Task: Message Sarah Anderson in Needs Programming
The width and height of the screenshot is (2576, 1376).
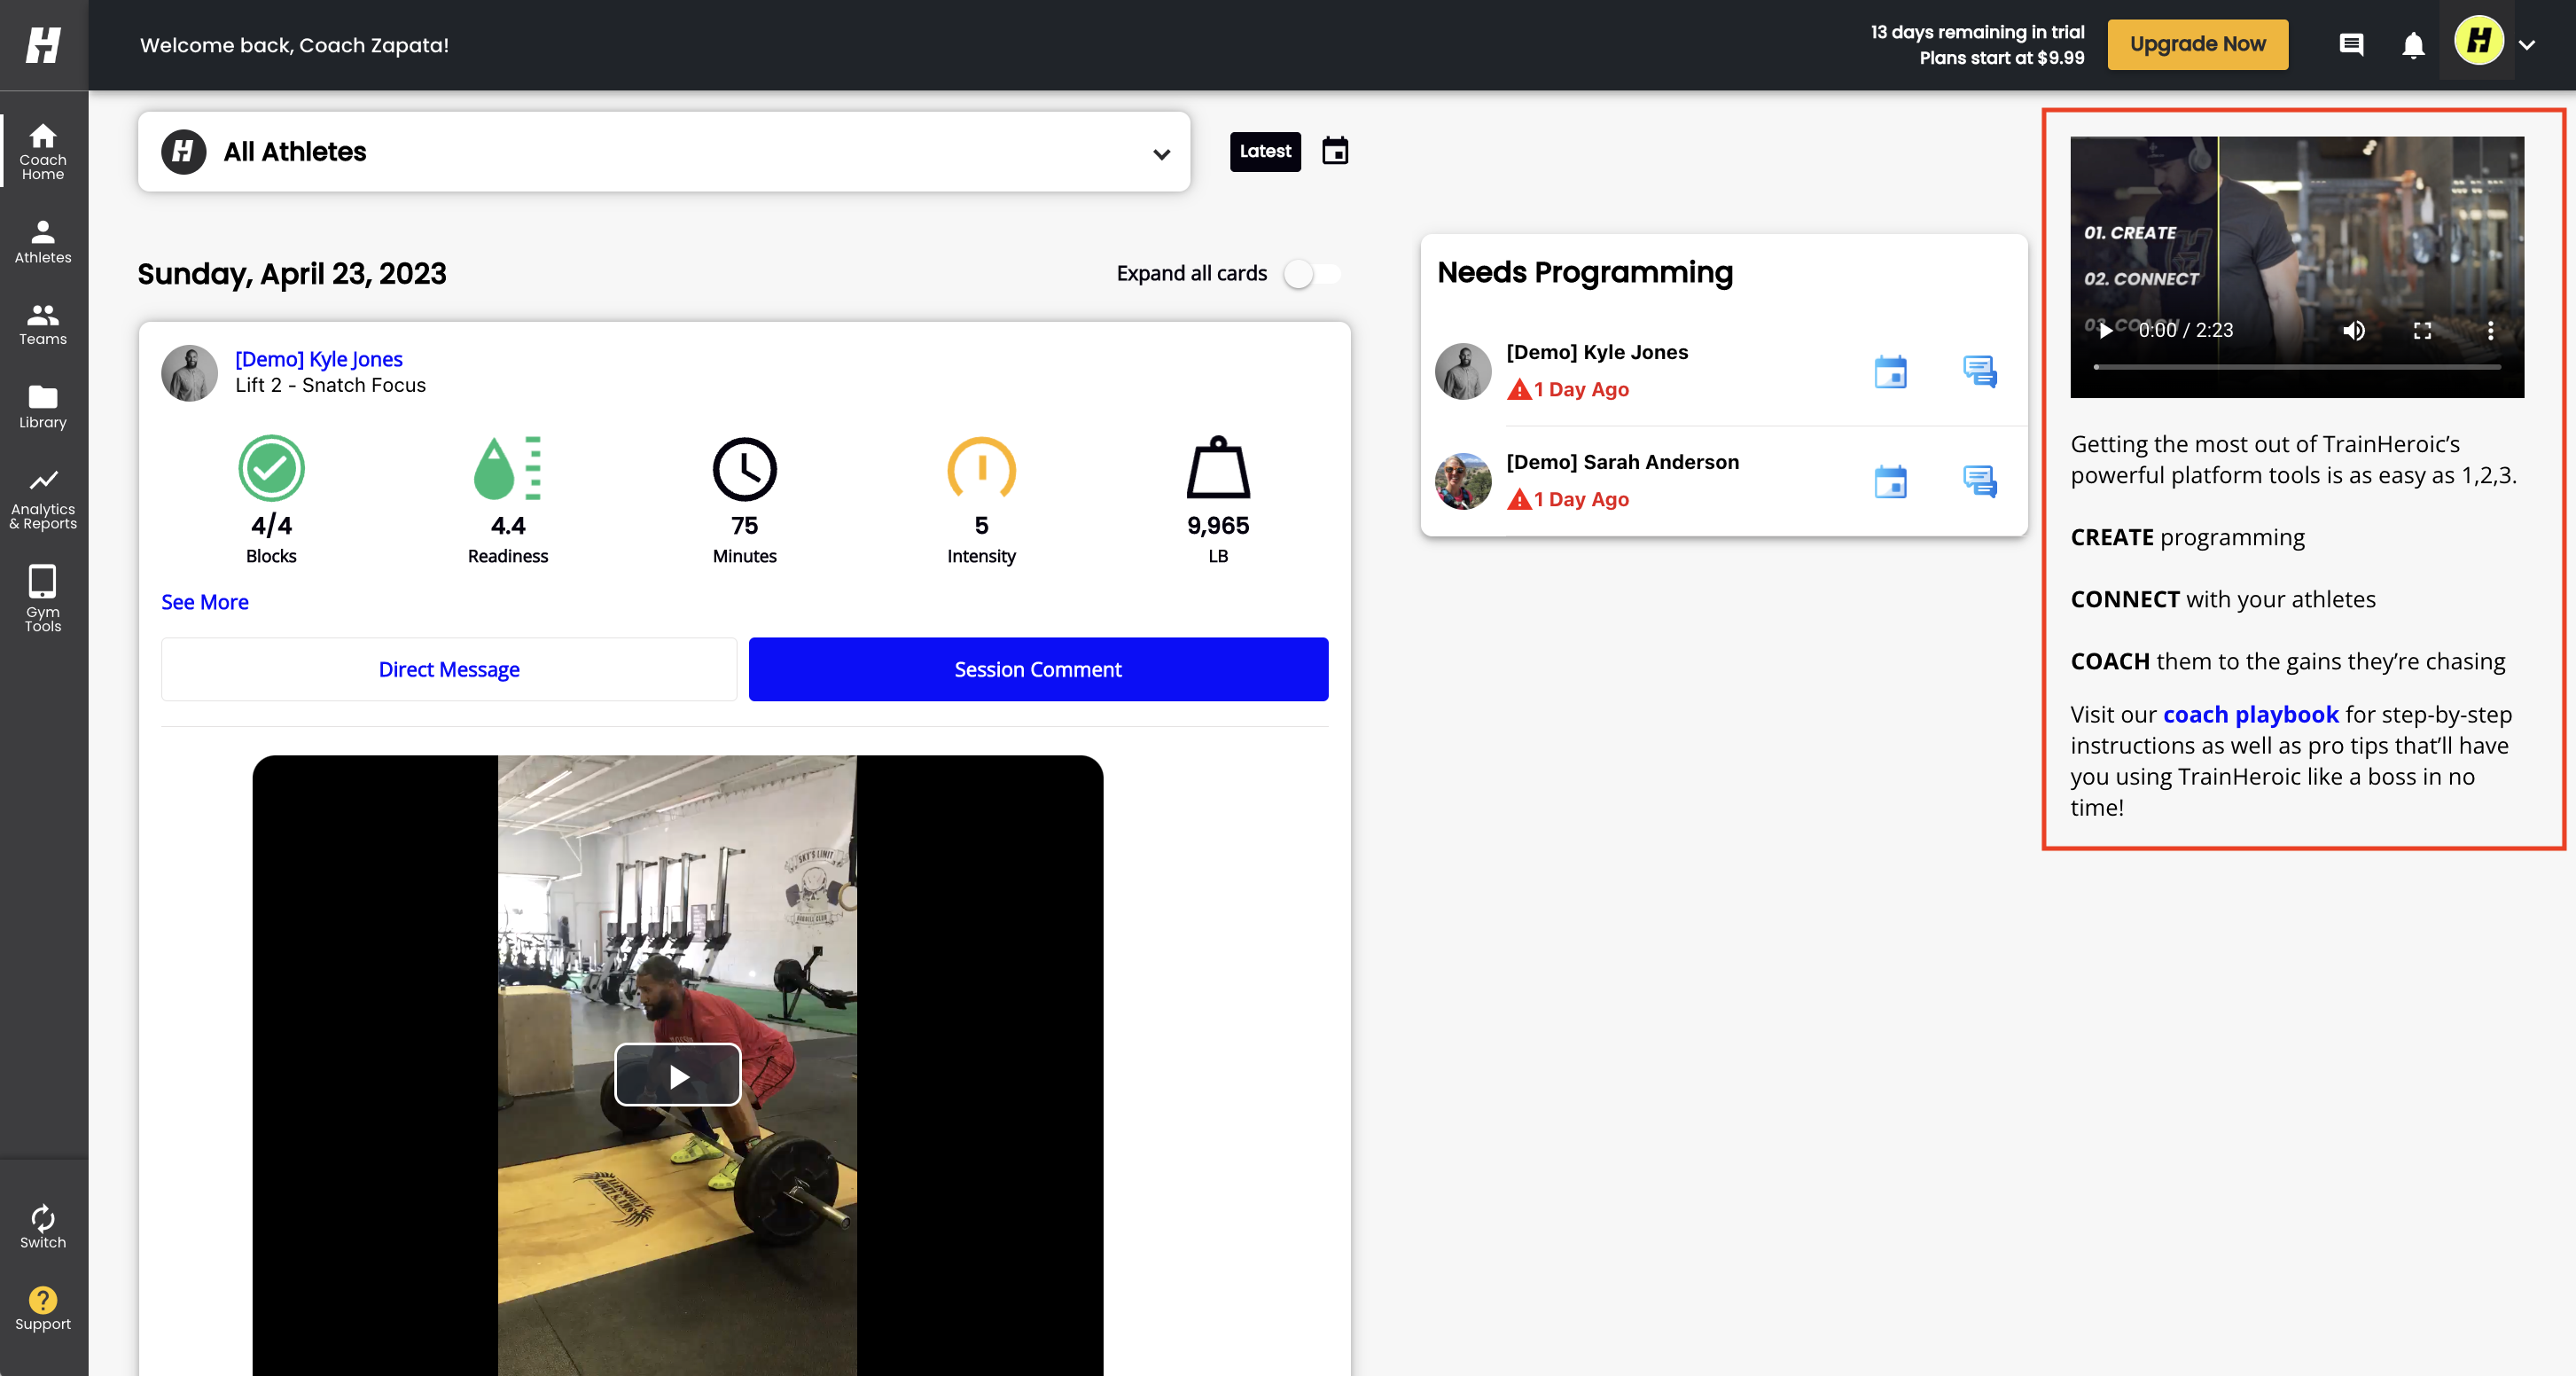Action: (x=1979, y=482)
